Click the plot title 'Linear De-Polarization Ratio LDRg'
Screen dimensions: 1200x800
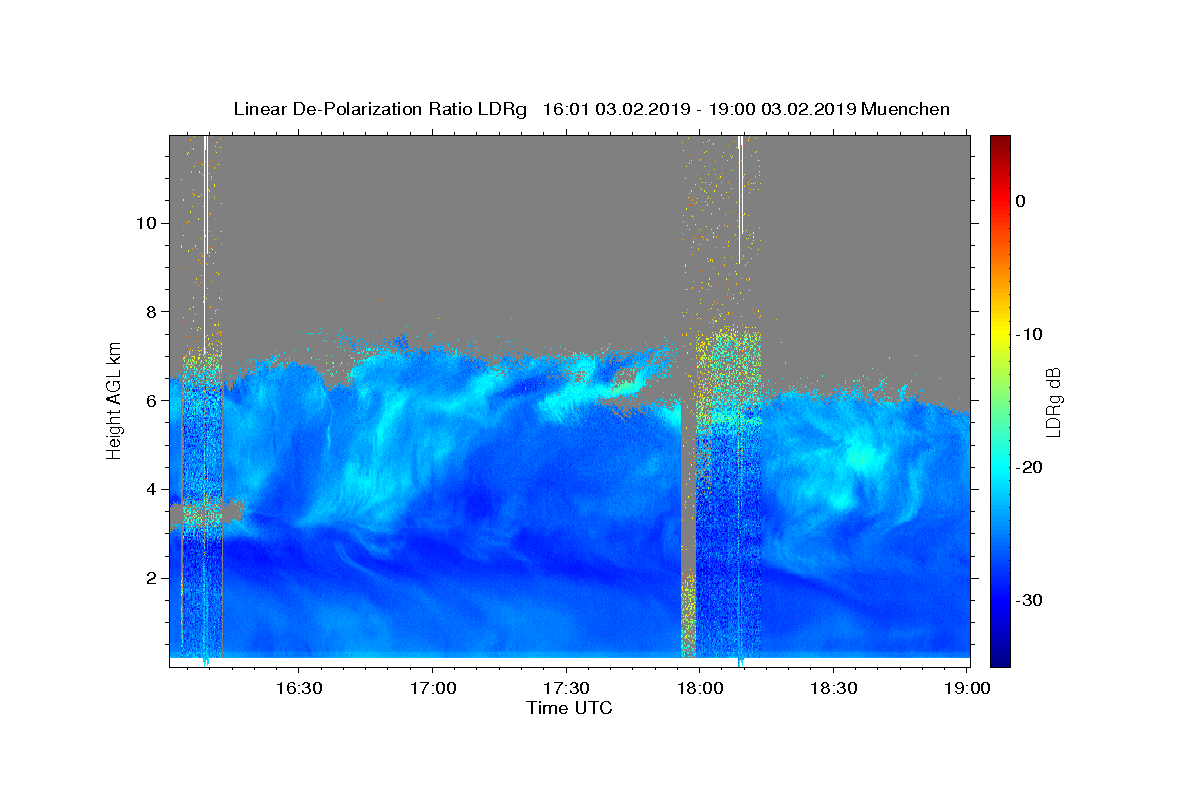[380, 109]
